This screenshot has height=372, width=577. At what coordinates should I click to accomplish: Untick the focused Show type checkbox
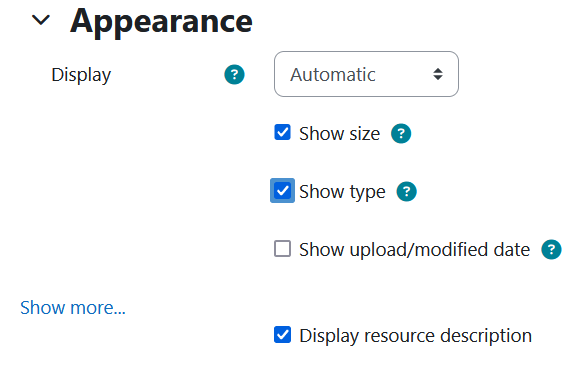[x=282, y=191]
